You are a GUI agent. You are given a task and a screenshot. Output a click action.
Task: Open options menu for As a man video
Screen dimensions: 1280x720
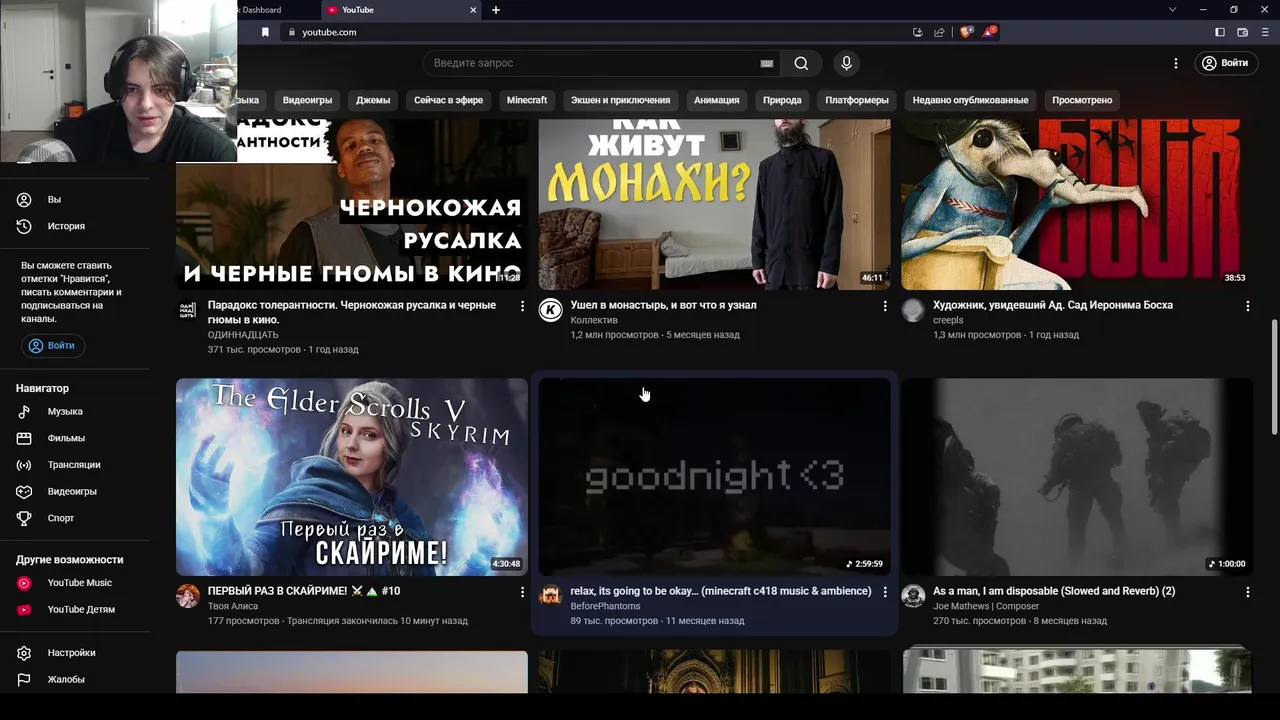pyautogui.click(x=1248, y=592)
